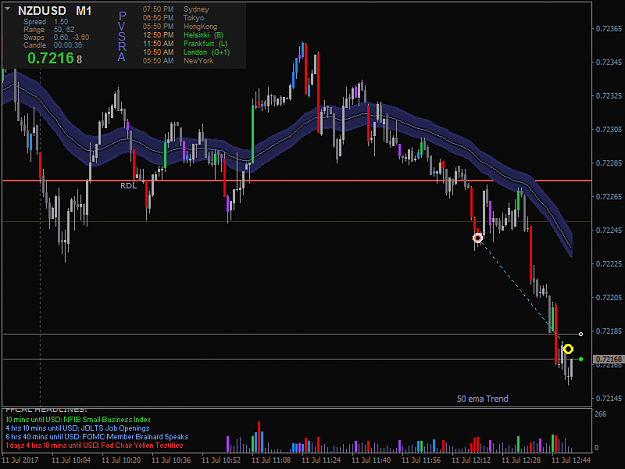This screenshot has height=469, width=625.
Task: Click the 0.72145 price scale label
Action: [x=609, y=398]
